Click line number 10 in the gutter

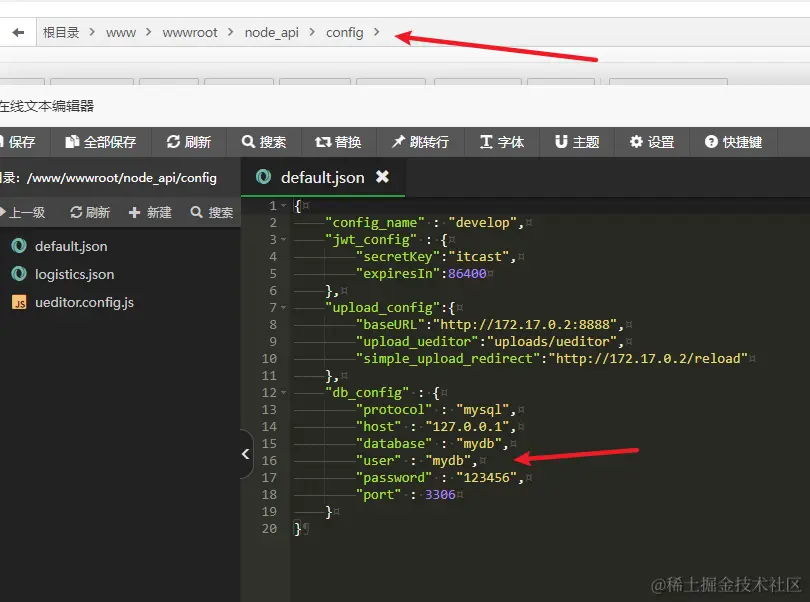click(x=269, y=359)
